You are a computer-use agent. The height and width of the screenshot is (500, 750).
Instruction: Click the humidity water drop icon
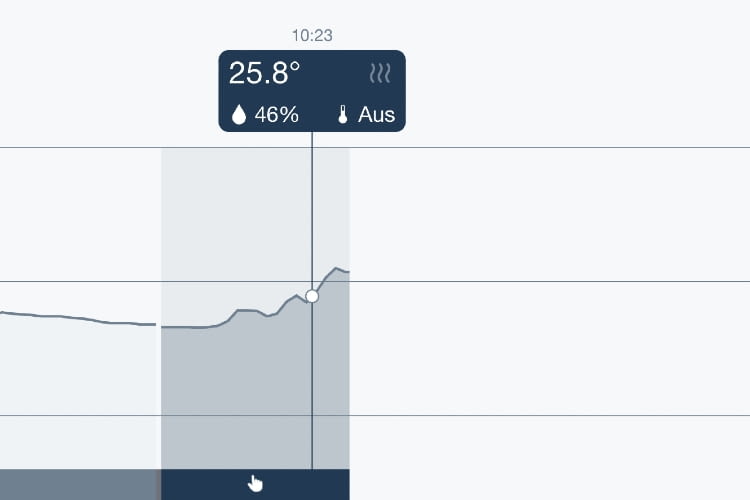tap(239, 115)
